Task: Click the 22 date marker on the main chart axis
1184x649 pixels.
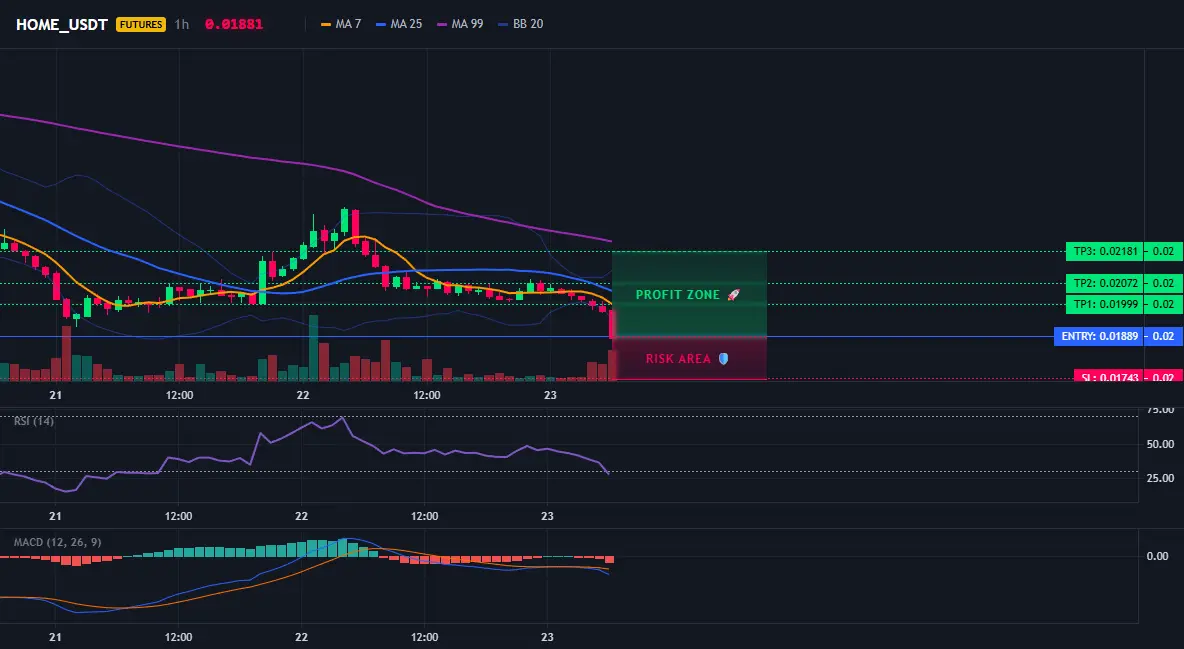Action: point(303,395)
